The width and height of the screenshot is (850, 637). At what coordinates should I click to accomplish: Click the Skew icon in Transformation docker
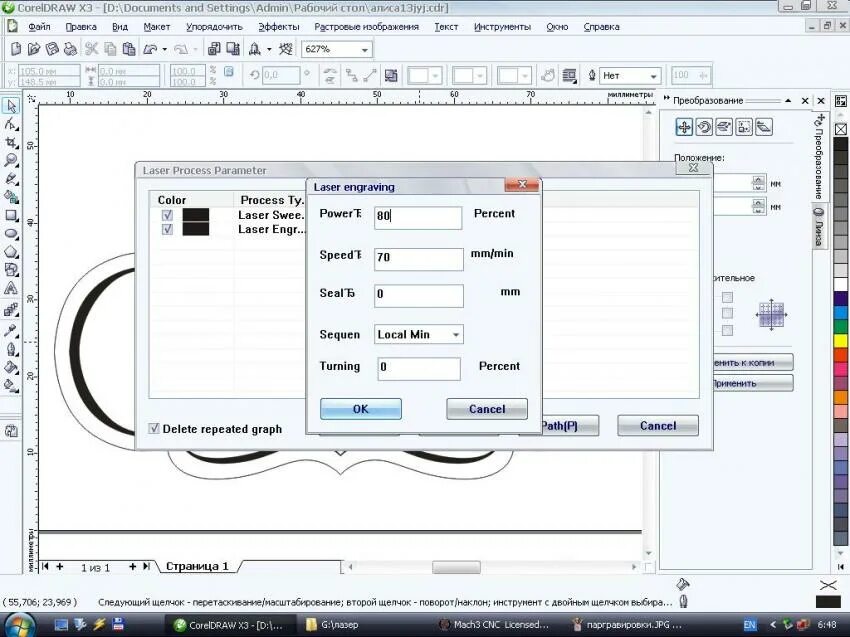click(764, 127)
